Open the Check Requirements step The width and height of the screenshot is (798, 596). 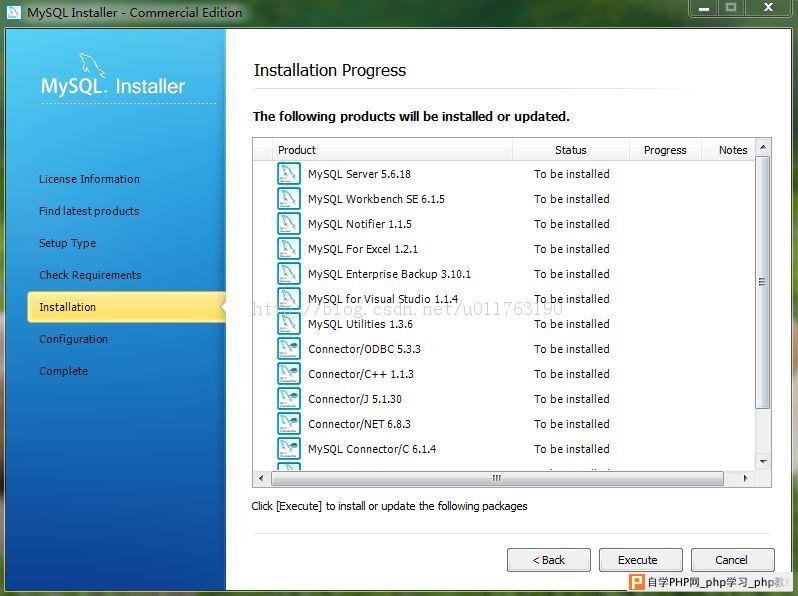pos(90,275)
